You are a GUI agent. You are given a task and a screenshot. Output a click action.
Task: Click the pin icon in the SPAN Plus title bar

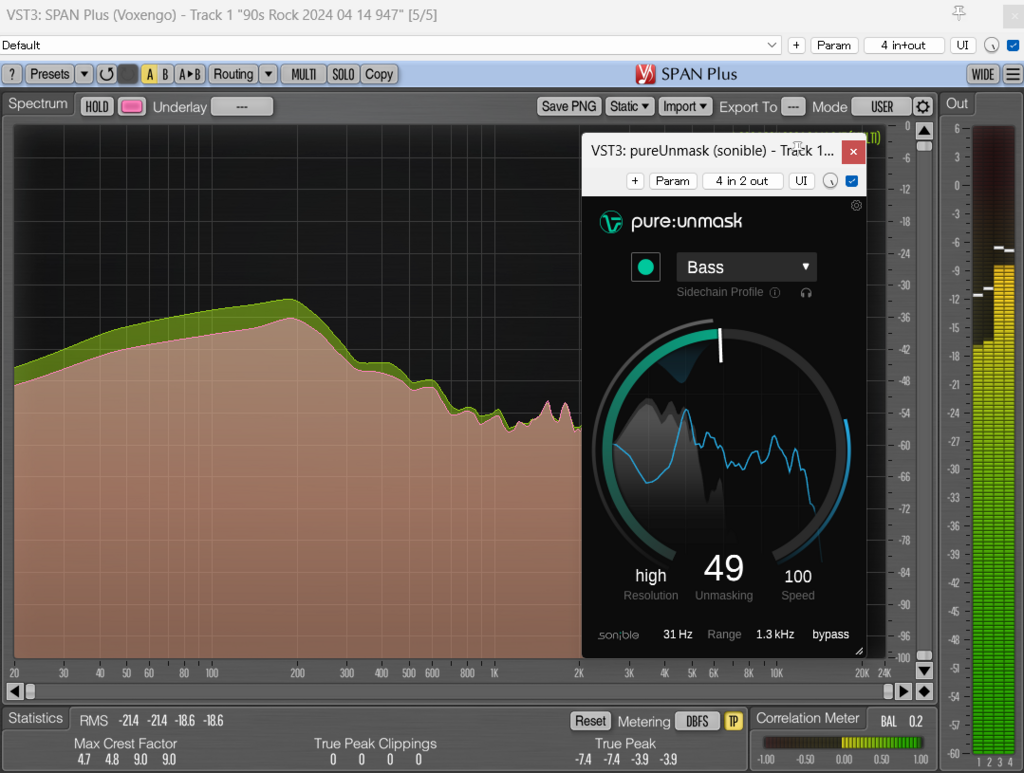point(959,13)
